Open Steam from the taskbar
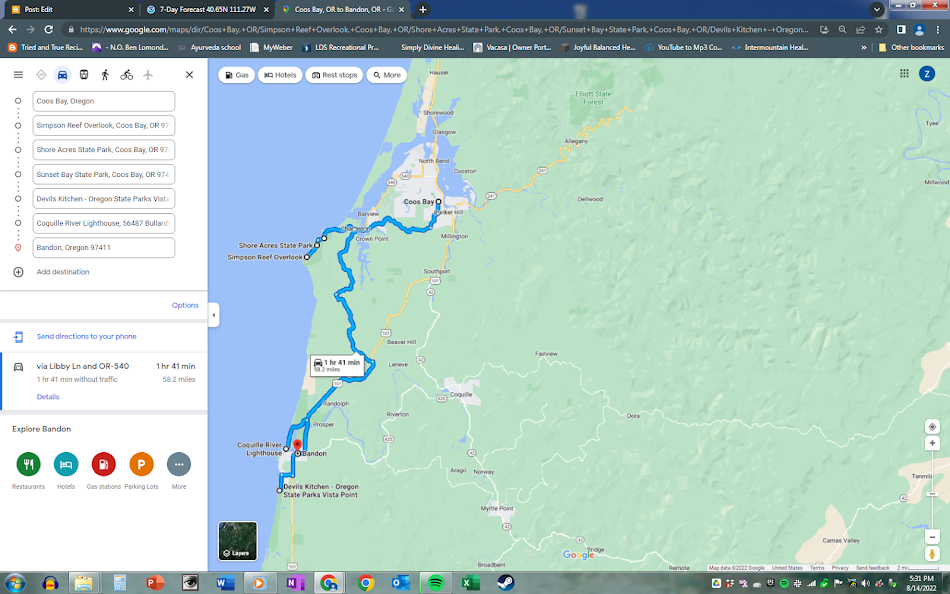 (505, 583)
